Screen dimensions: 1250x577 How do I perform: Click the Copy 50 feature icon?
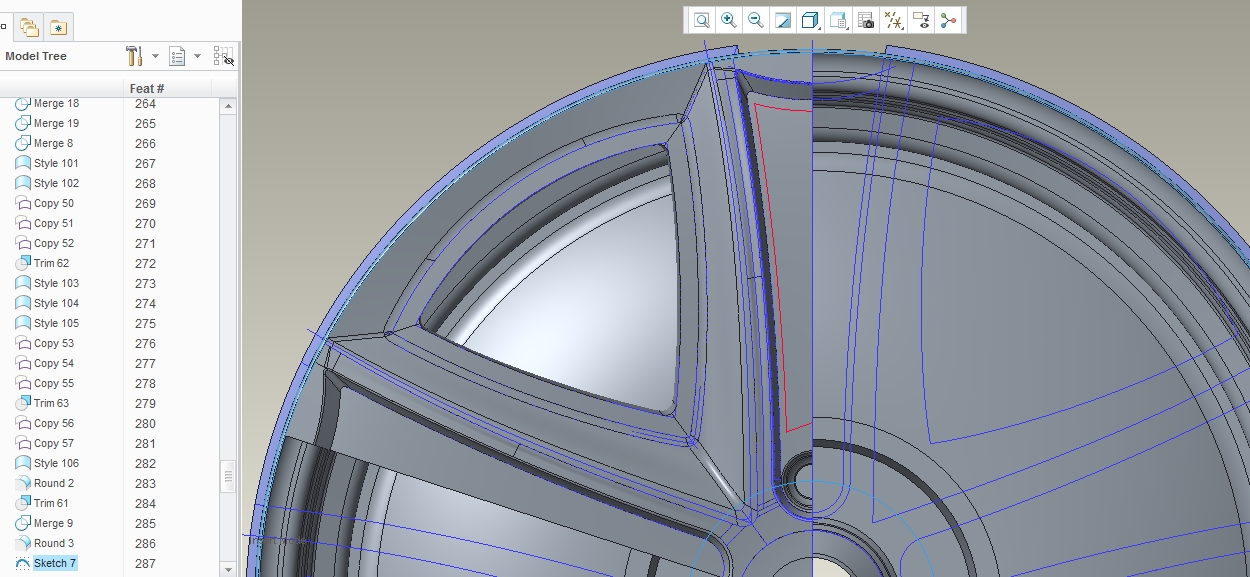(23, 203)
